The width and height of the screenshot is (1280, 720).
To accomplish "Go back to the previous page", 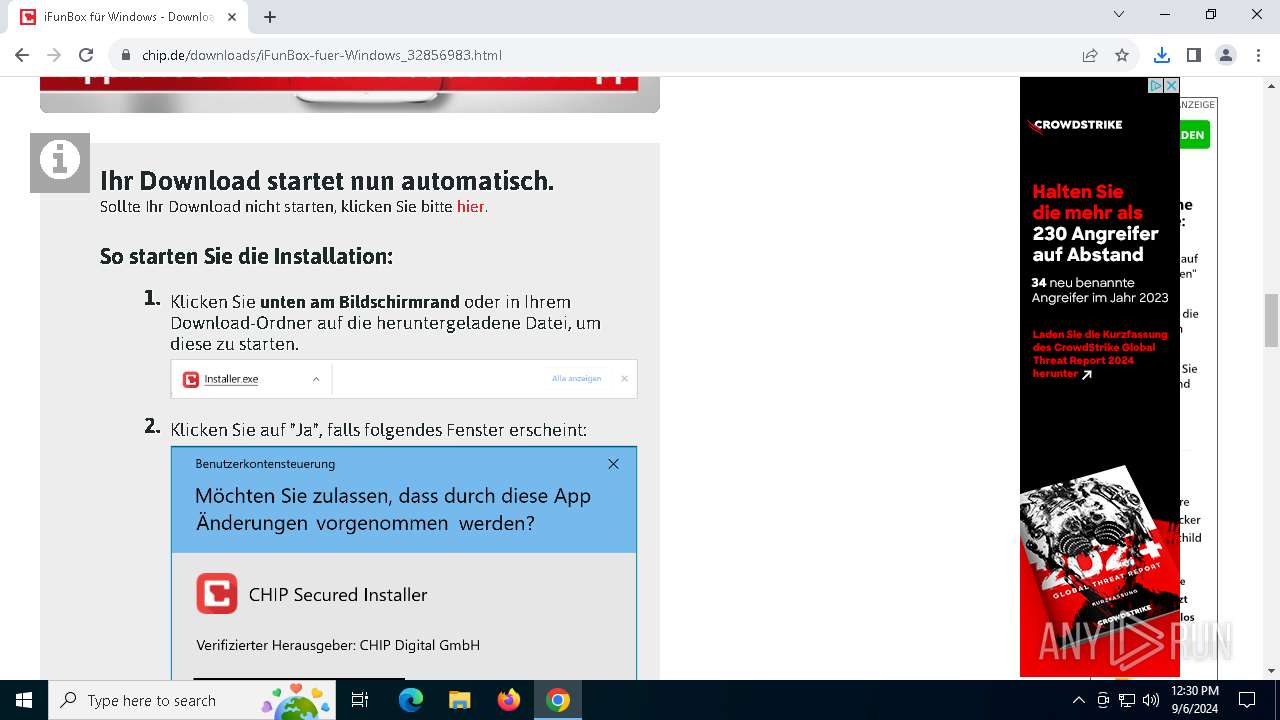I will [x=22, y=55].
